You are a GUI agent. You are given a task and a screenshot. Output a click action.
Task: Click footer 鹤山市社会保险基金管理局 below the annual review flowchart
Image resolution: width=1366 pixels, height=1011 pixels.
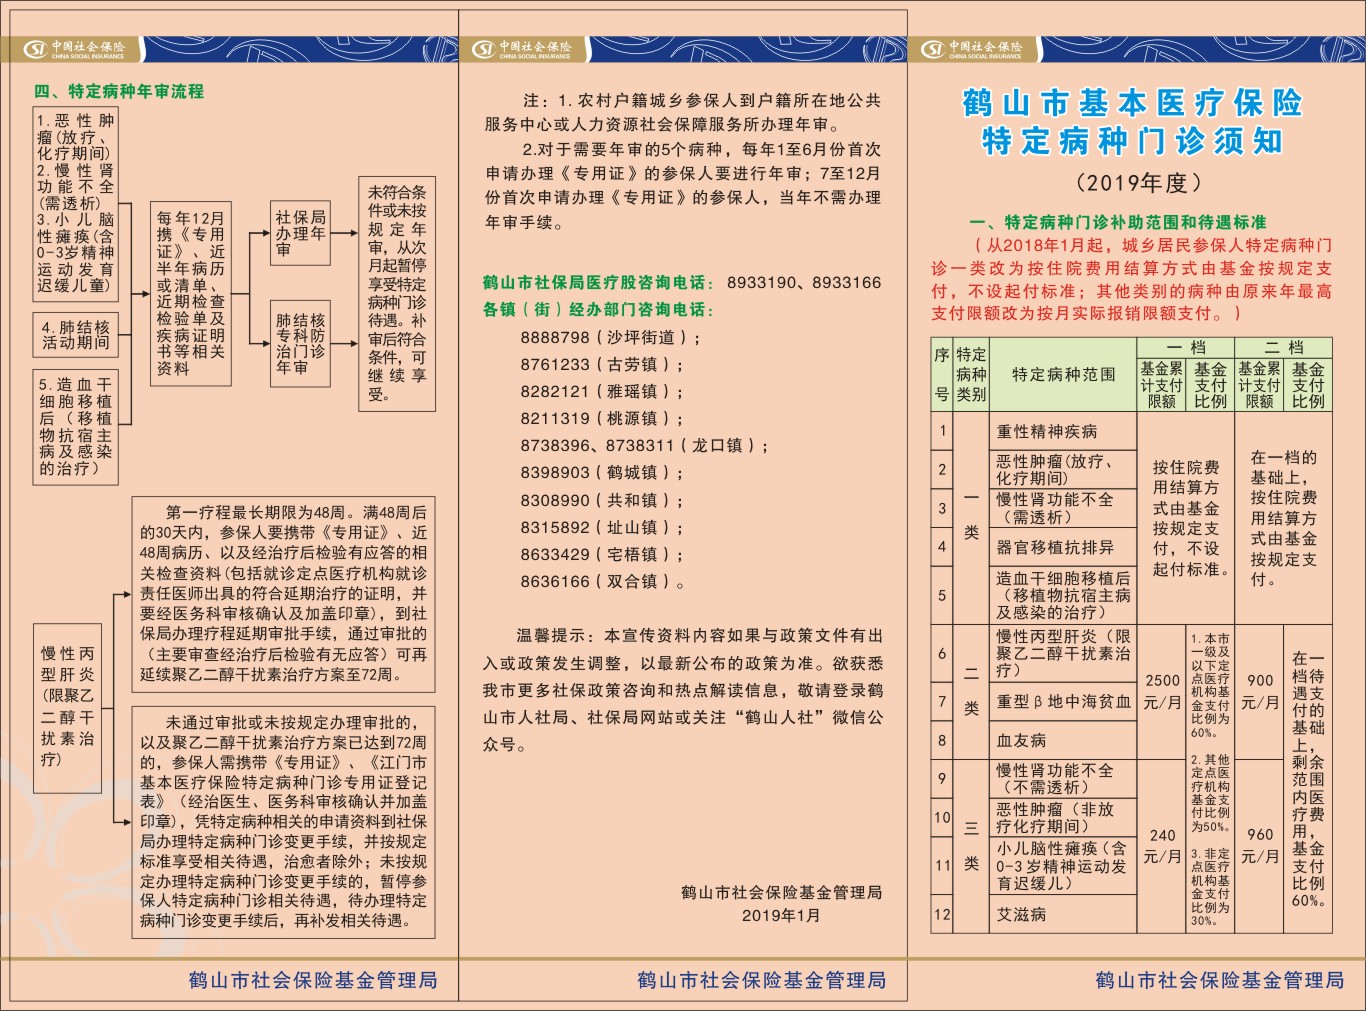tap(313, 980)
